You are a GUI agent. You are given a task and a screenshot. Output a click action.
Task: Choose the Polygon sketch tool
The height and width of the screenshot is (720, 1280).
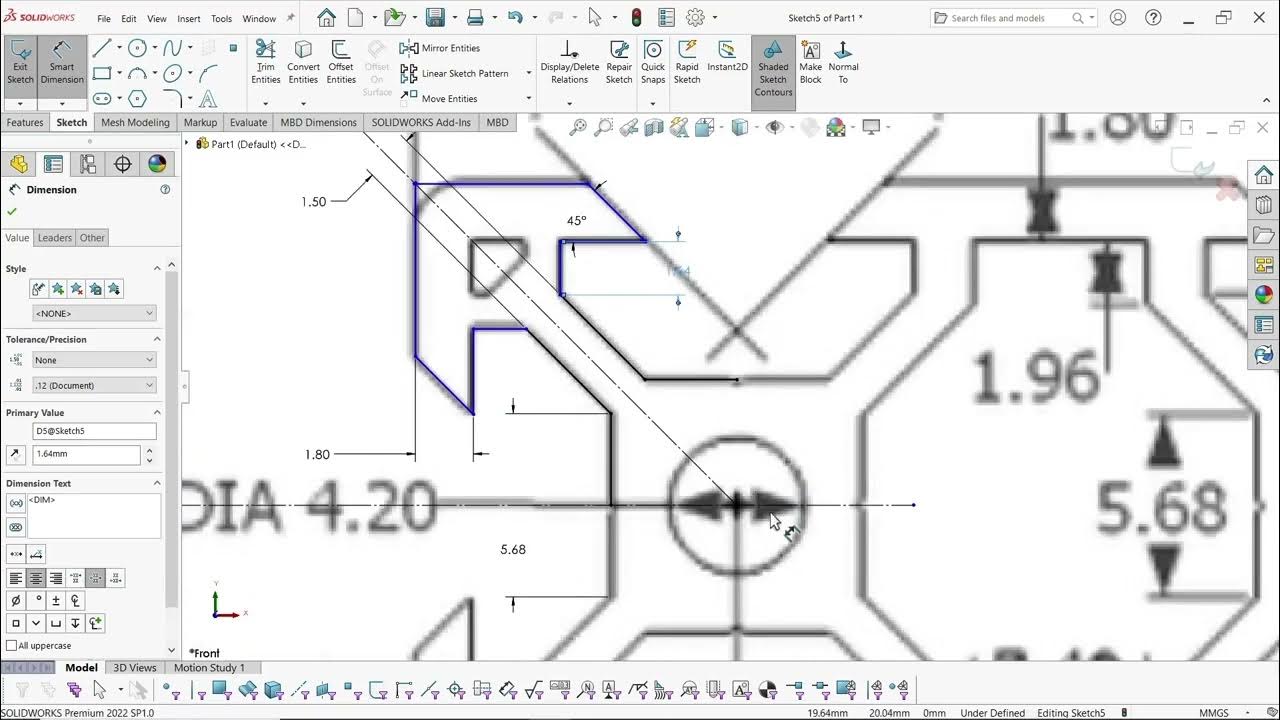(x=138, y=98)
